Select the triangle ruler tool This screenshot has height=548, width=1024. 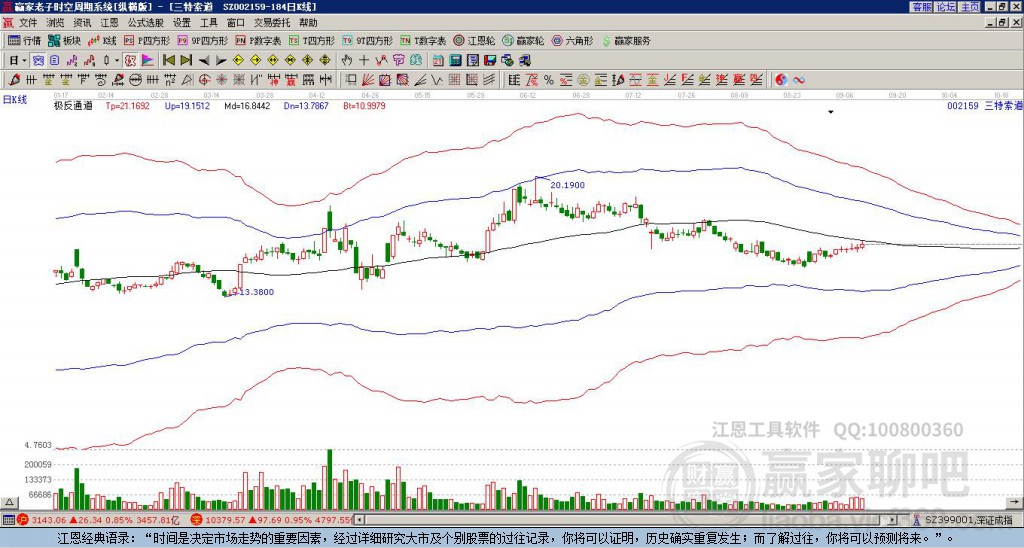pos(187,80)
